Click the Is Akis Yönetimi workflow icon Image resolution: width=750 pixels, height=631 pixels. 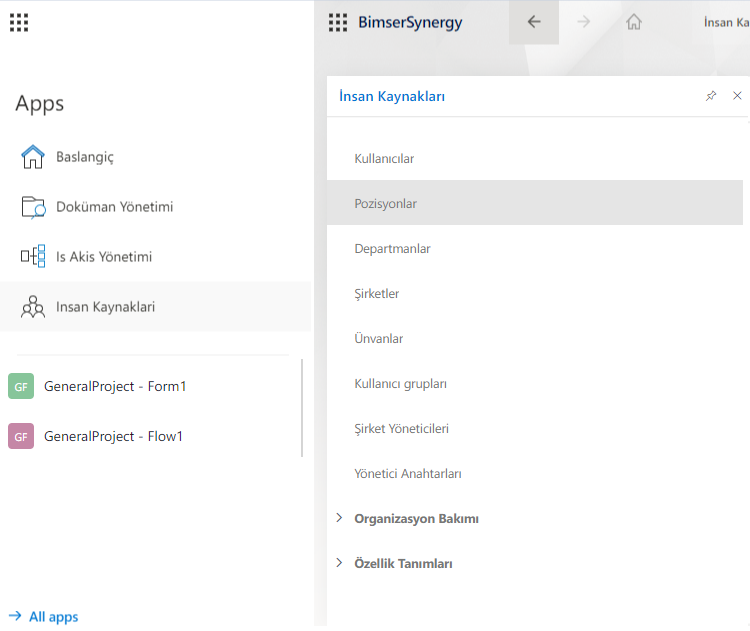coord(33,257)
